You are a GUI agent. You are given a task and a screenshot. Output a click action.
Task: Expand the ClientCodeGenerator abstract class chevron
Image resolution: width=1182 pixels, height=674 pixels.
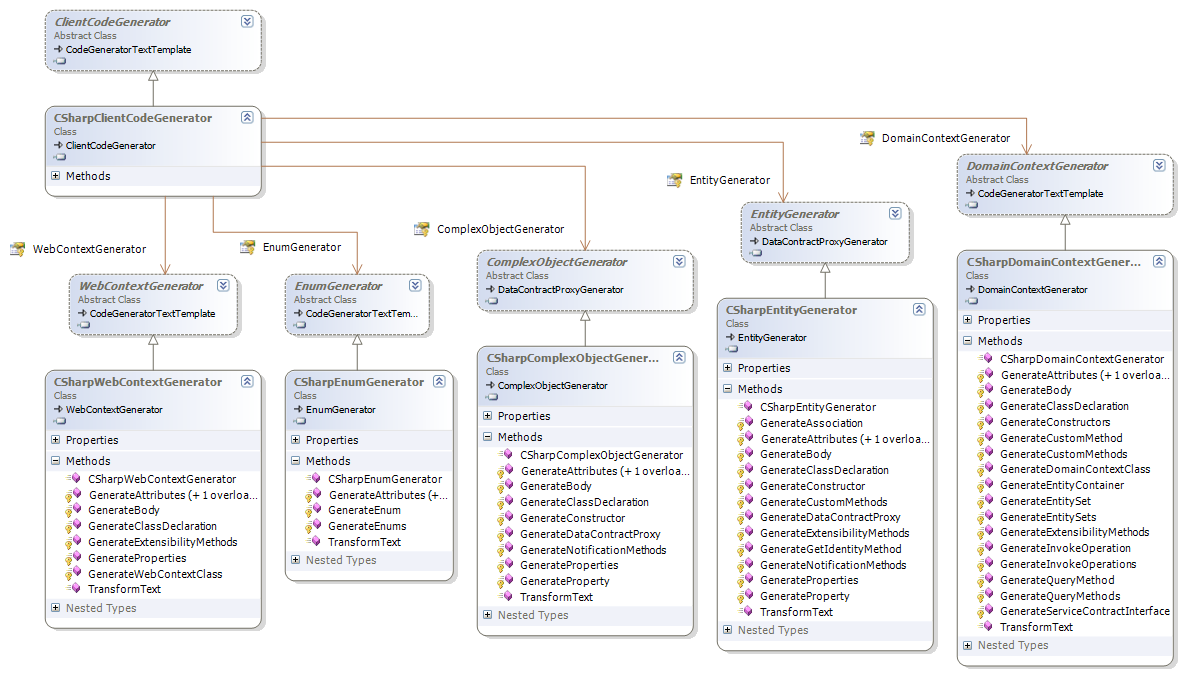click(247, 22)
